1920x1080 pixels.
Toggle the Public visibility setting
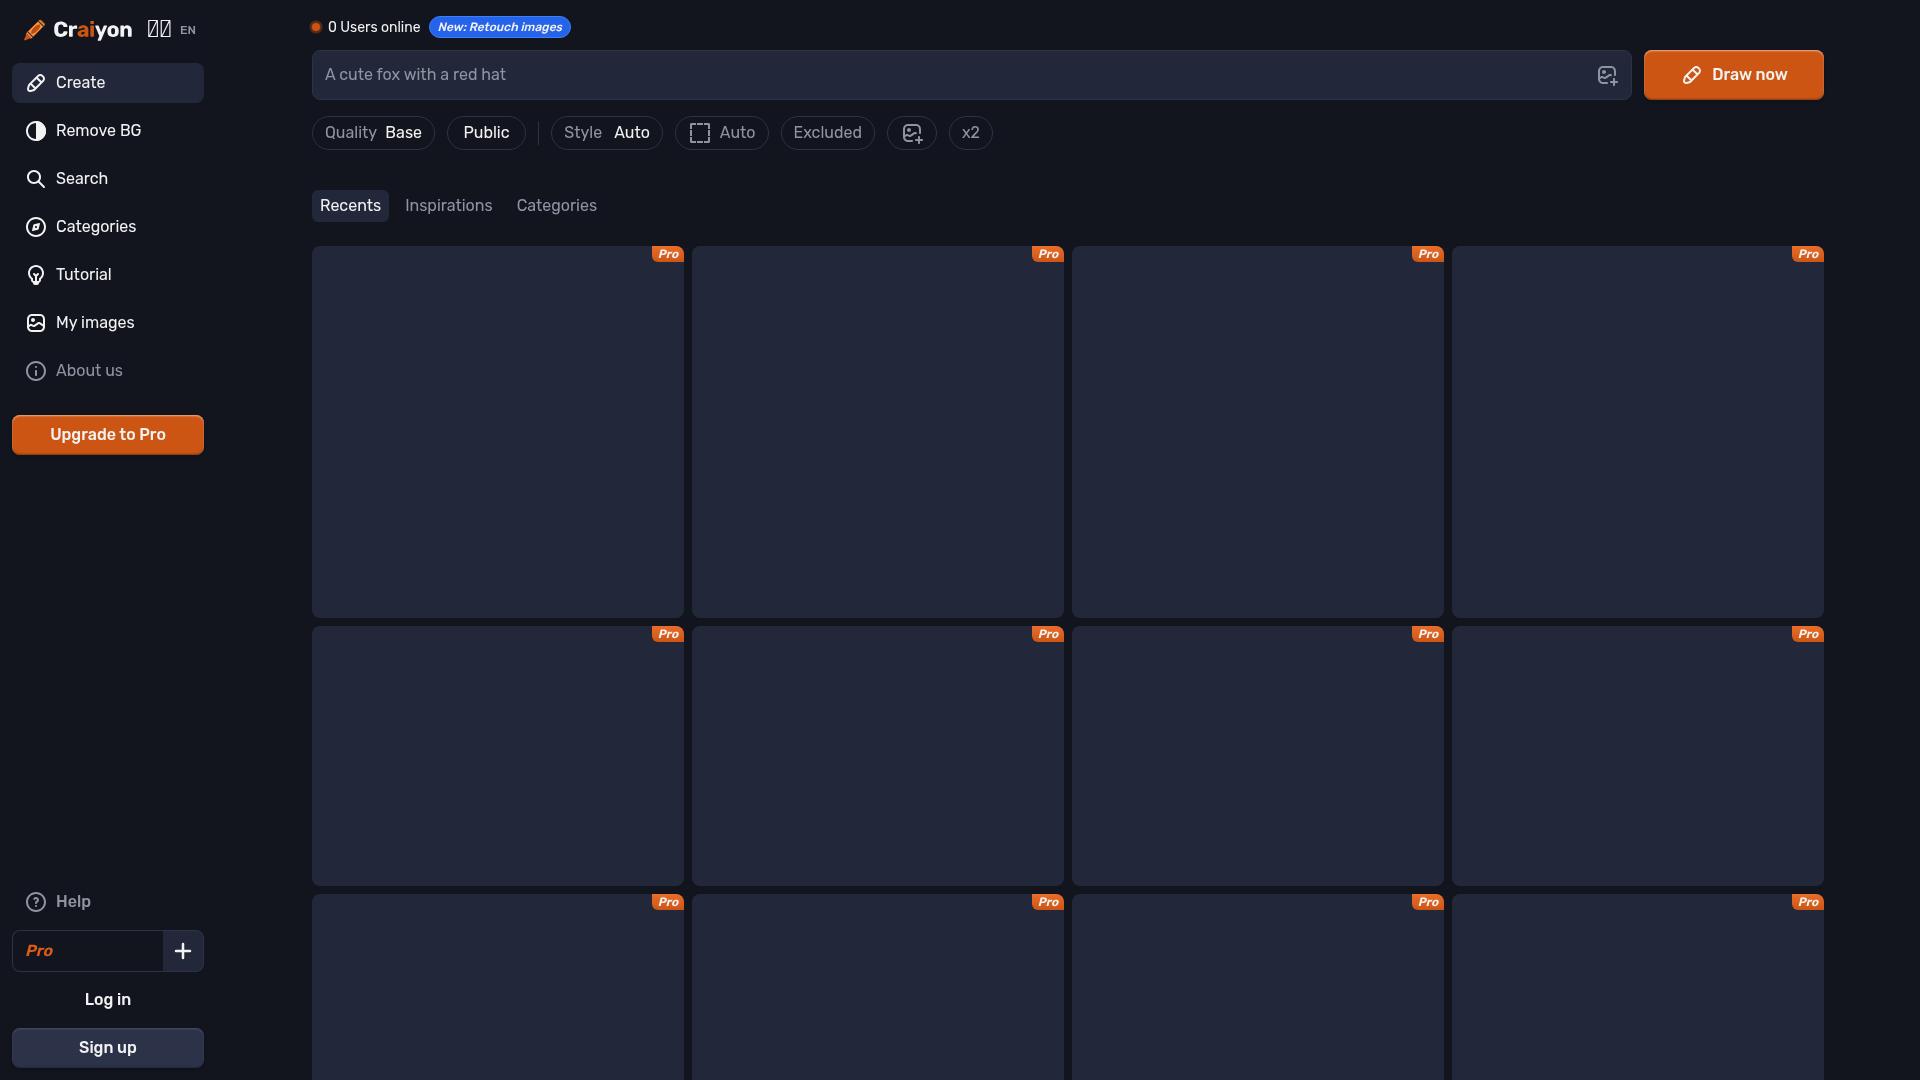pyautogui.click(x=486, y=132)
